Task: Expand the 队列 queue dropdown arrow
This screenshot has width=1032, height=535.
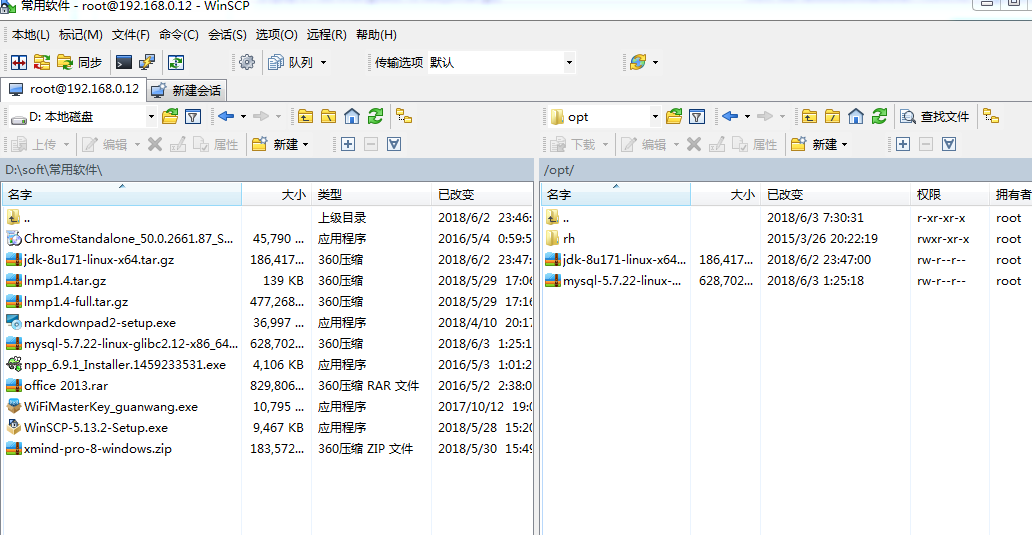Action: tap(323, 63)
